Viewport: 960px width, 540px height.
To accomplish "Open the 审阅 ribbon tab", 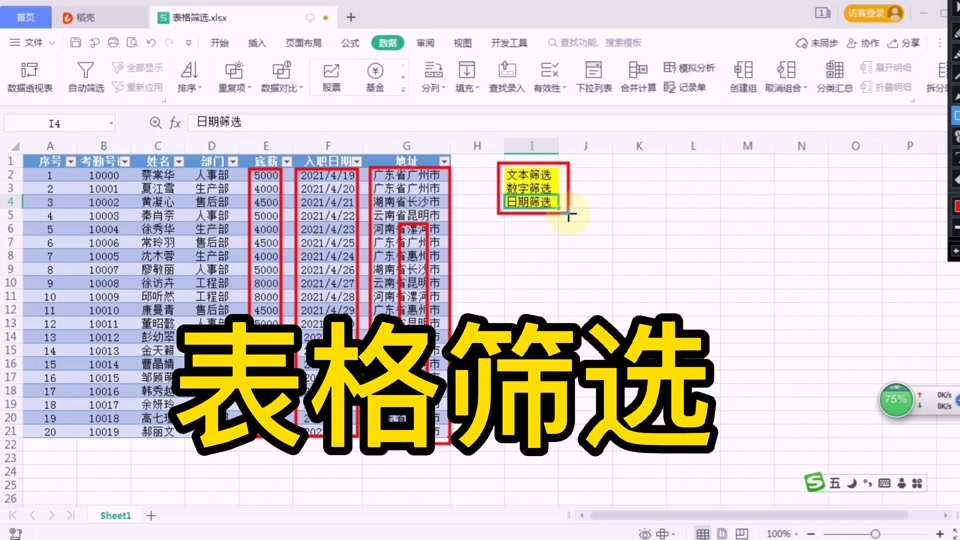I will [x=425, y=43].
